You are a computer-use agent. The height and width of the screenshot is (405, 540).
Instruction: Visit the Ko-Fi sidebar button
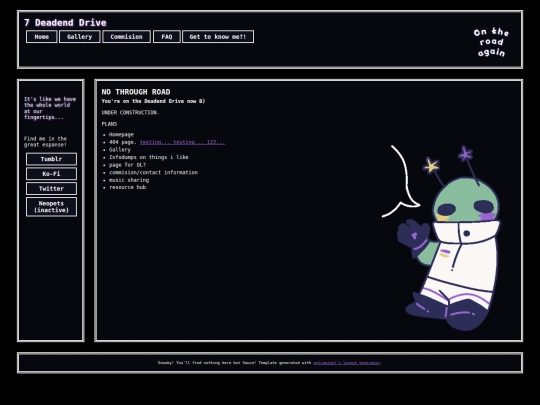pos(51,174)
